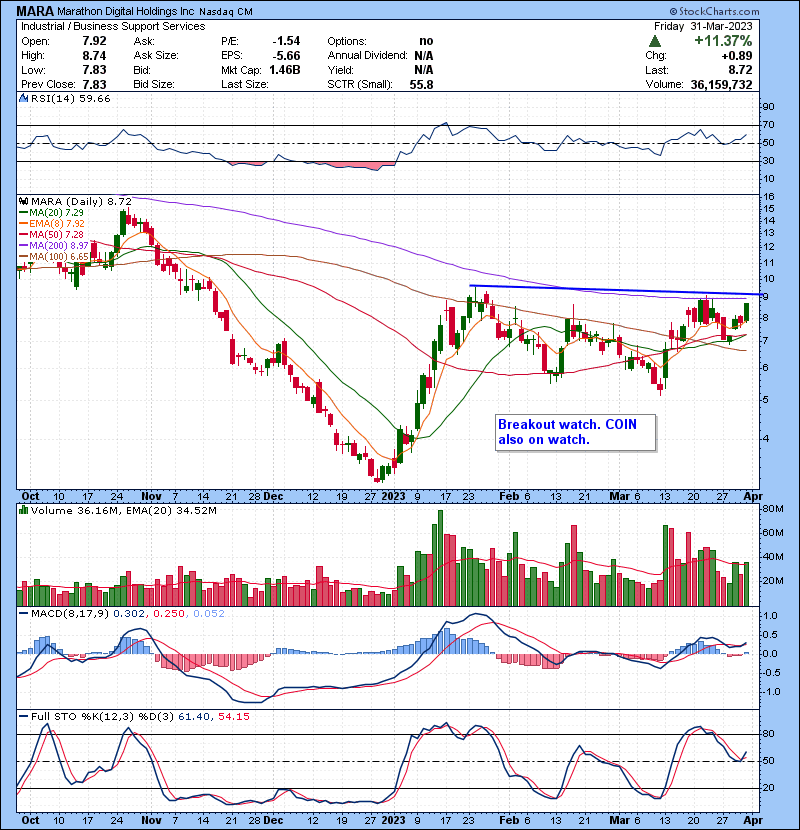The width and height of the screenshot is (800, 830).
Task: Click the Low value 7.83
Action: tap(94, 70)
